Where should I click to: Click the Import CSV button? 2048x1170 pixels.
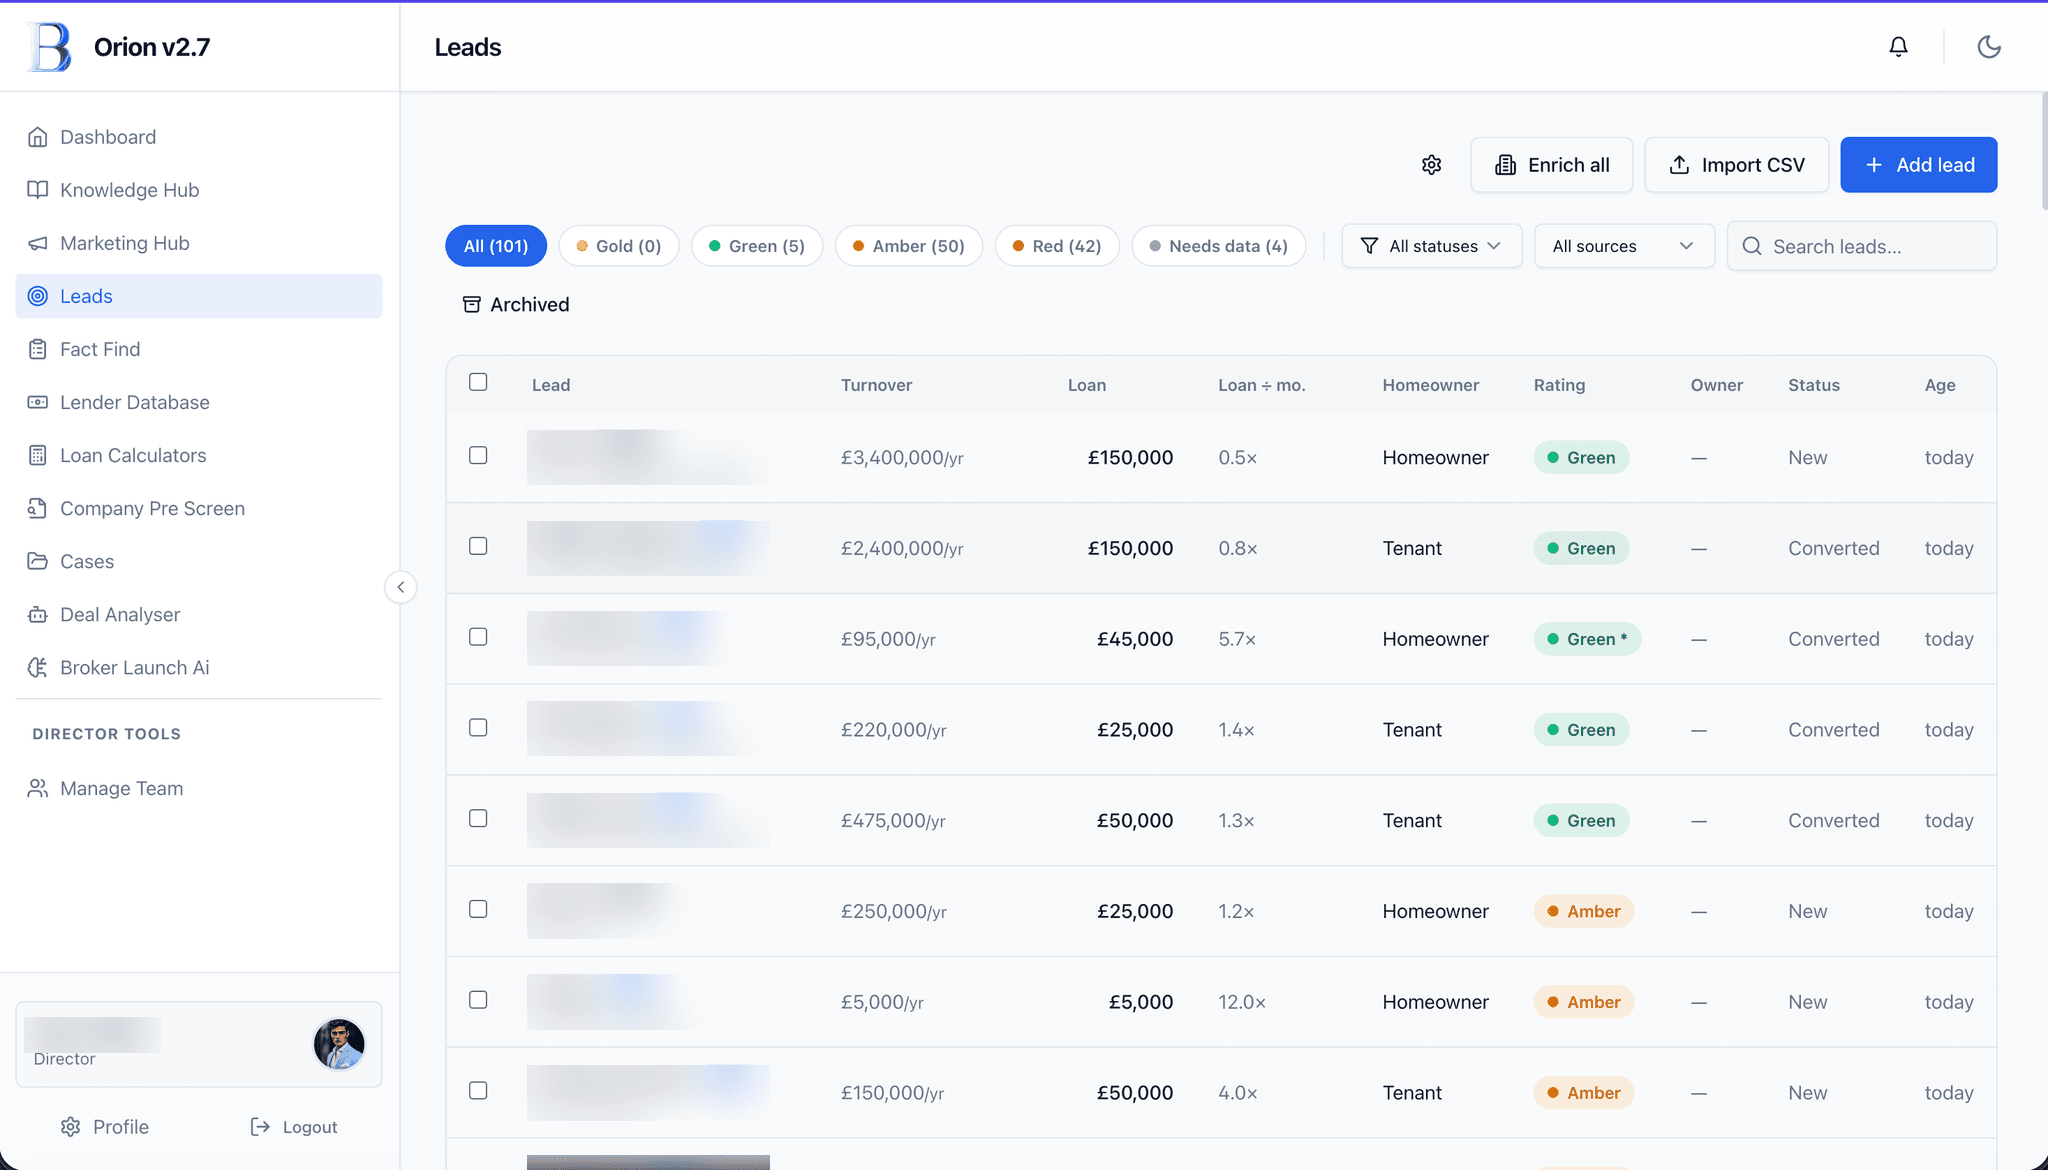[1737, 165]
